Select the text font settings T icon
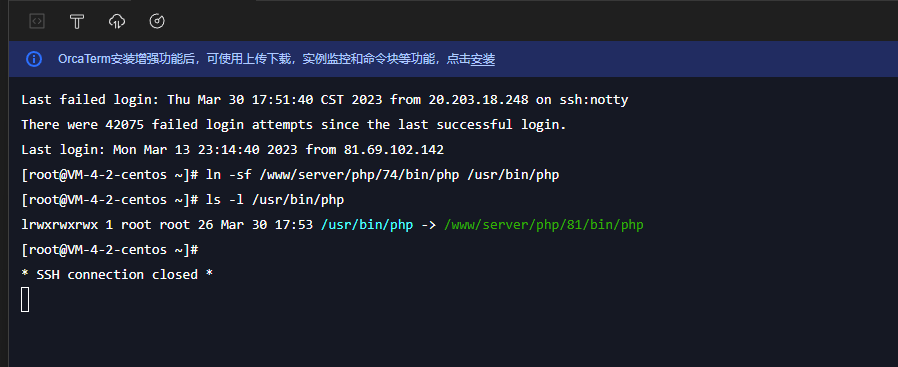This screenshot has height=367, width=898. click(77, 22)
